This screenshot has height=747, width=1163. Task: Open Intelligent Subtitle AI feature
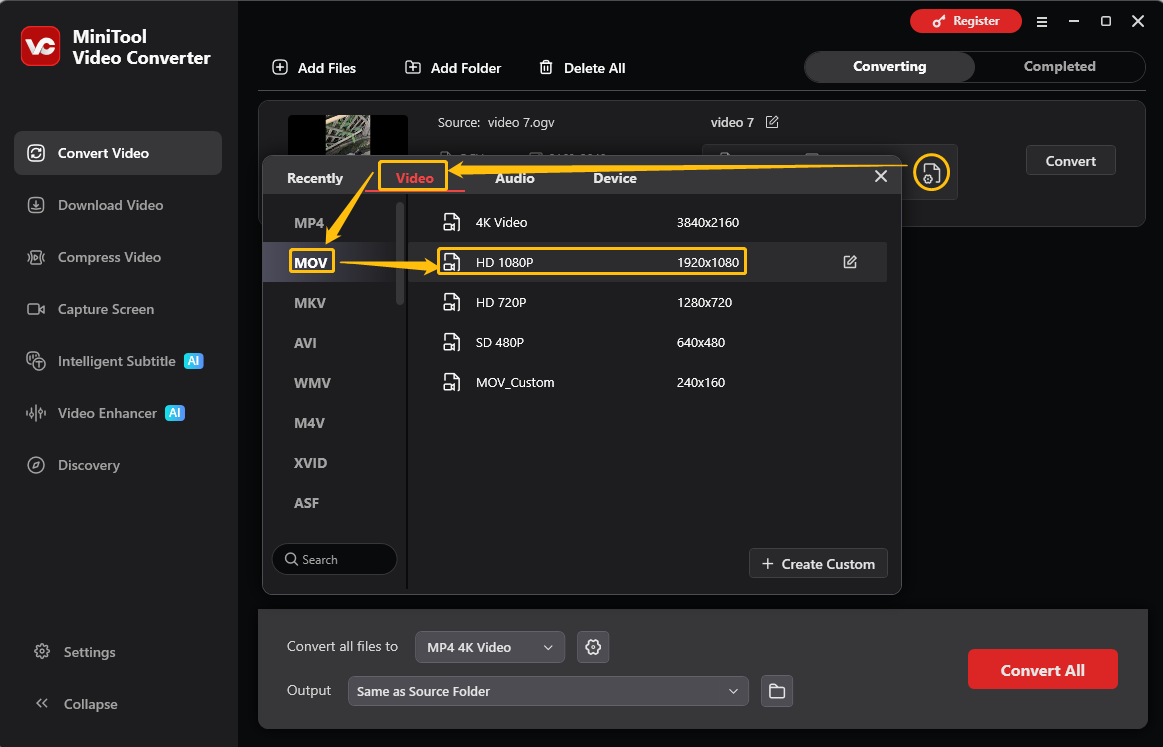(118, 361)
